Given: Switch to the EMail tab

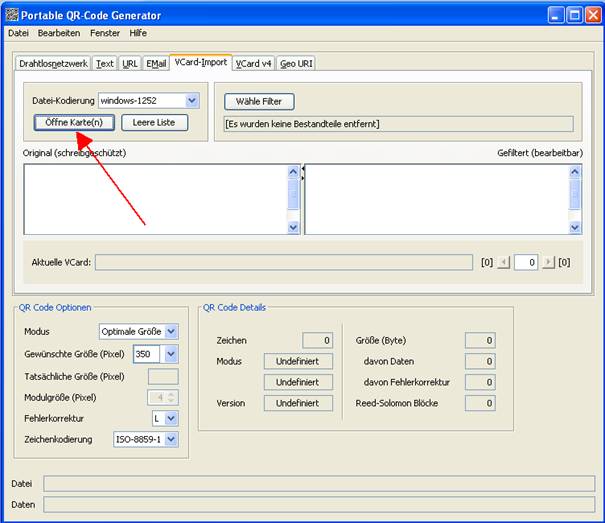Looking at the screenshot, I should pyautogui.click(x=156, y=64).
